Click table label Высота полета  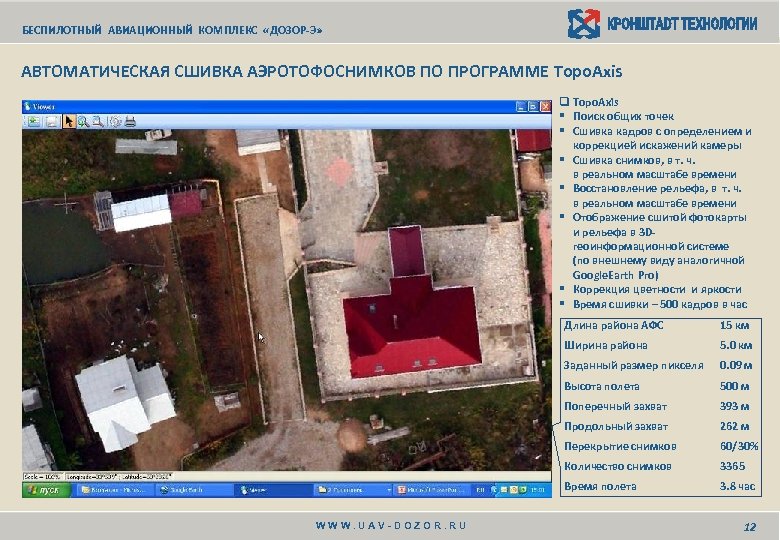(x=601, y=386)
